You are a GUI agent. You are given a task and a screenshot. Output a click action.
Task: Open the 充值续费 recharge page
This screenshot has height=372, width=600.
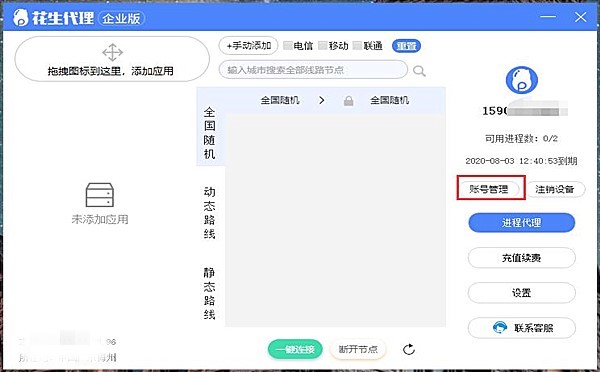[522, 258]
